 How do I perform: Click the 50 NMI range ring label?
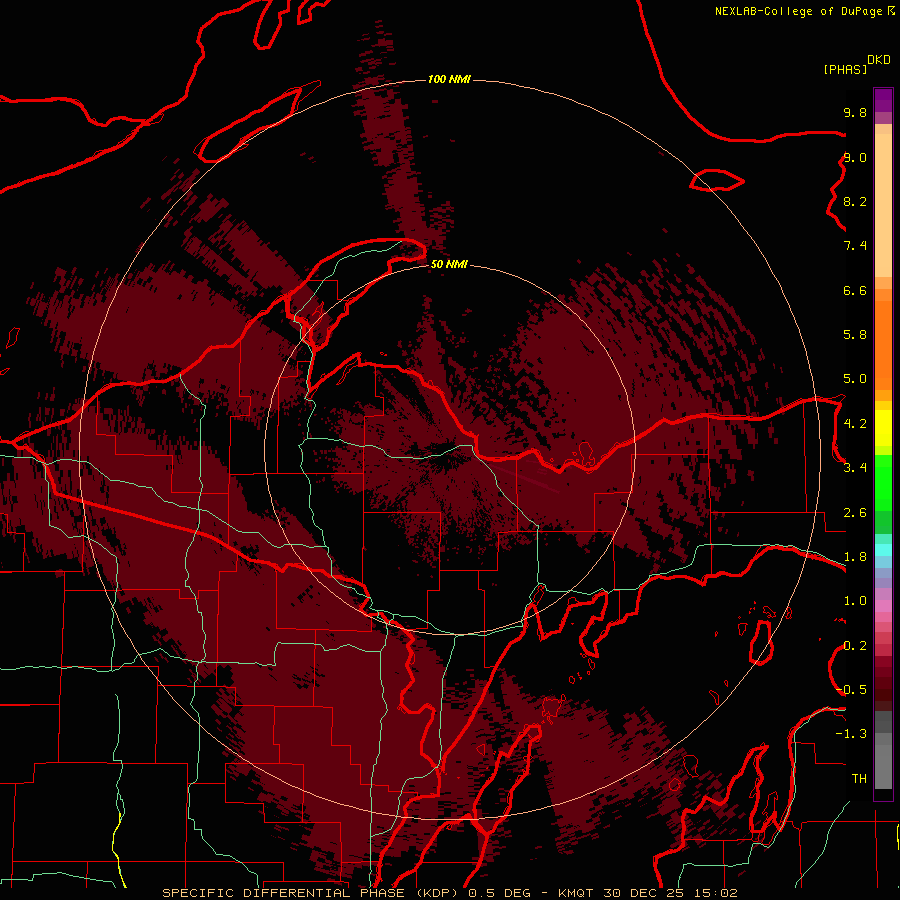(x=449, y=264)
